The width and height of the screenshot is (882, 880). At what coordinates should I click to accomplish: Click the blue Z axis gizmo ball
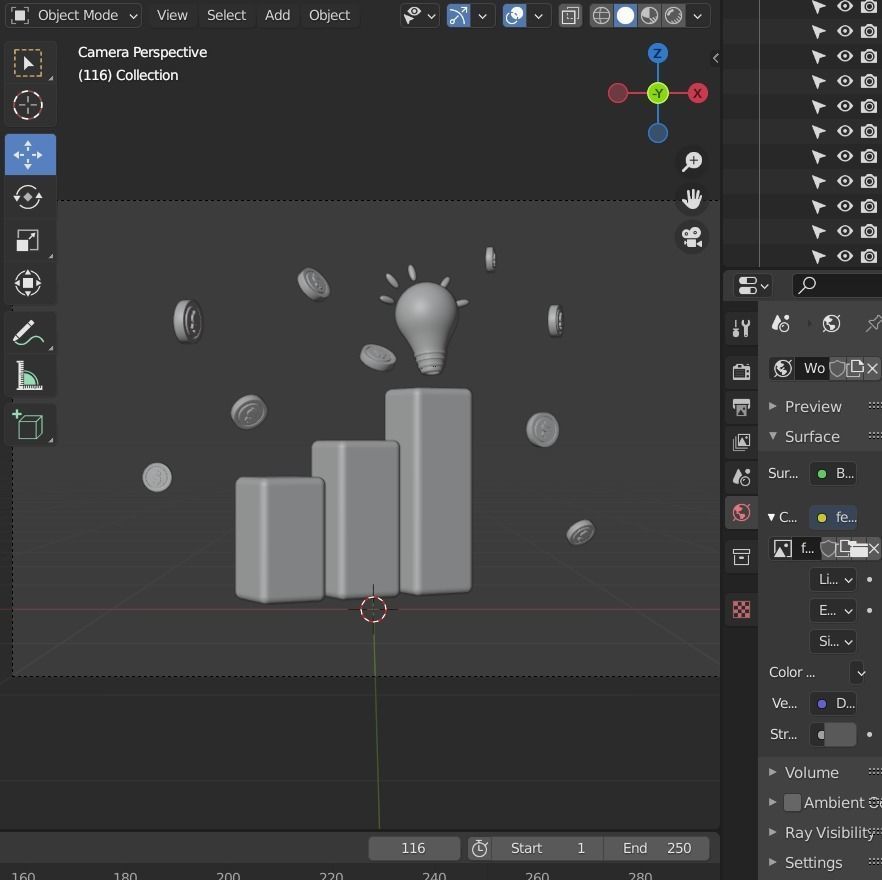(x=657, y=54)
